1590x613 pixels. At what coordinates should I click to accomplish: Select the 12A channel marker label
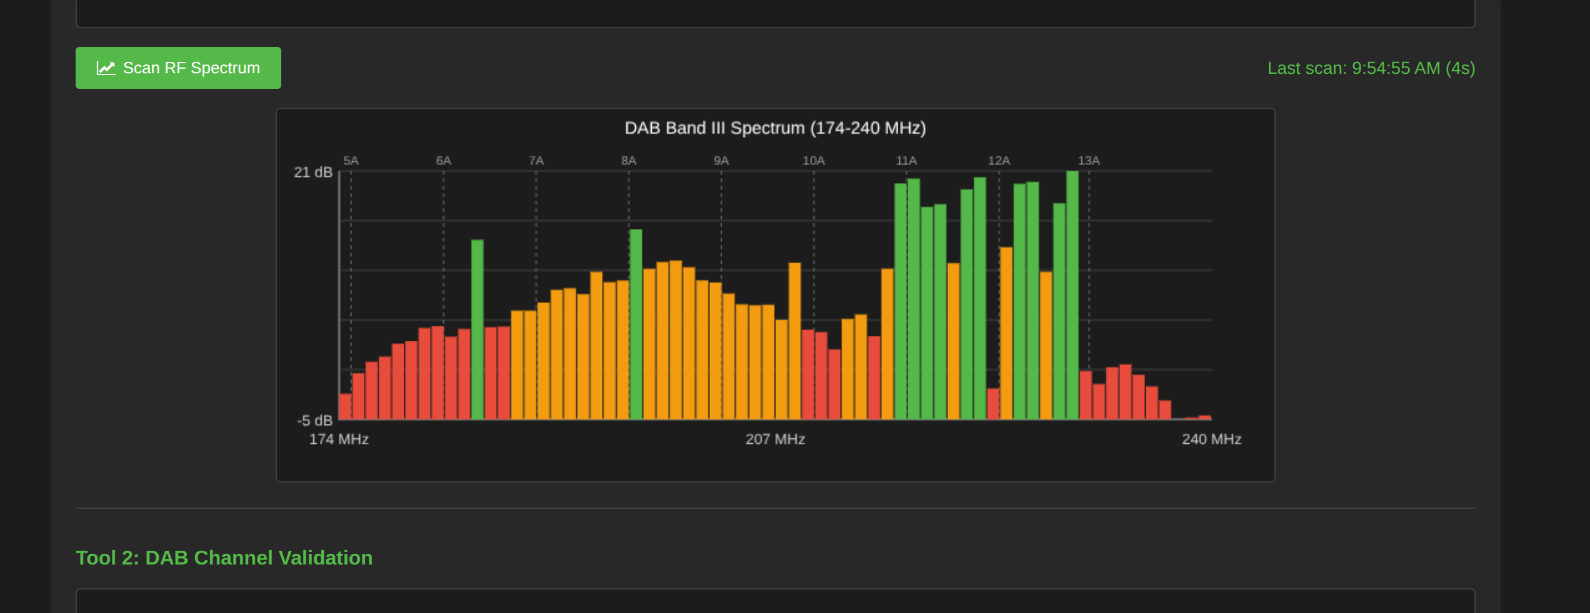pyautogui.click(x=999, y=160)
